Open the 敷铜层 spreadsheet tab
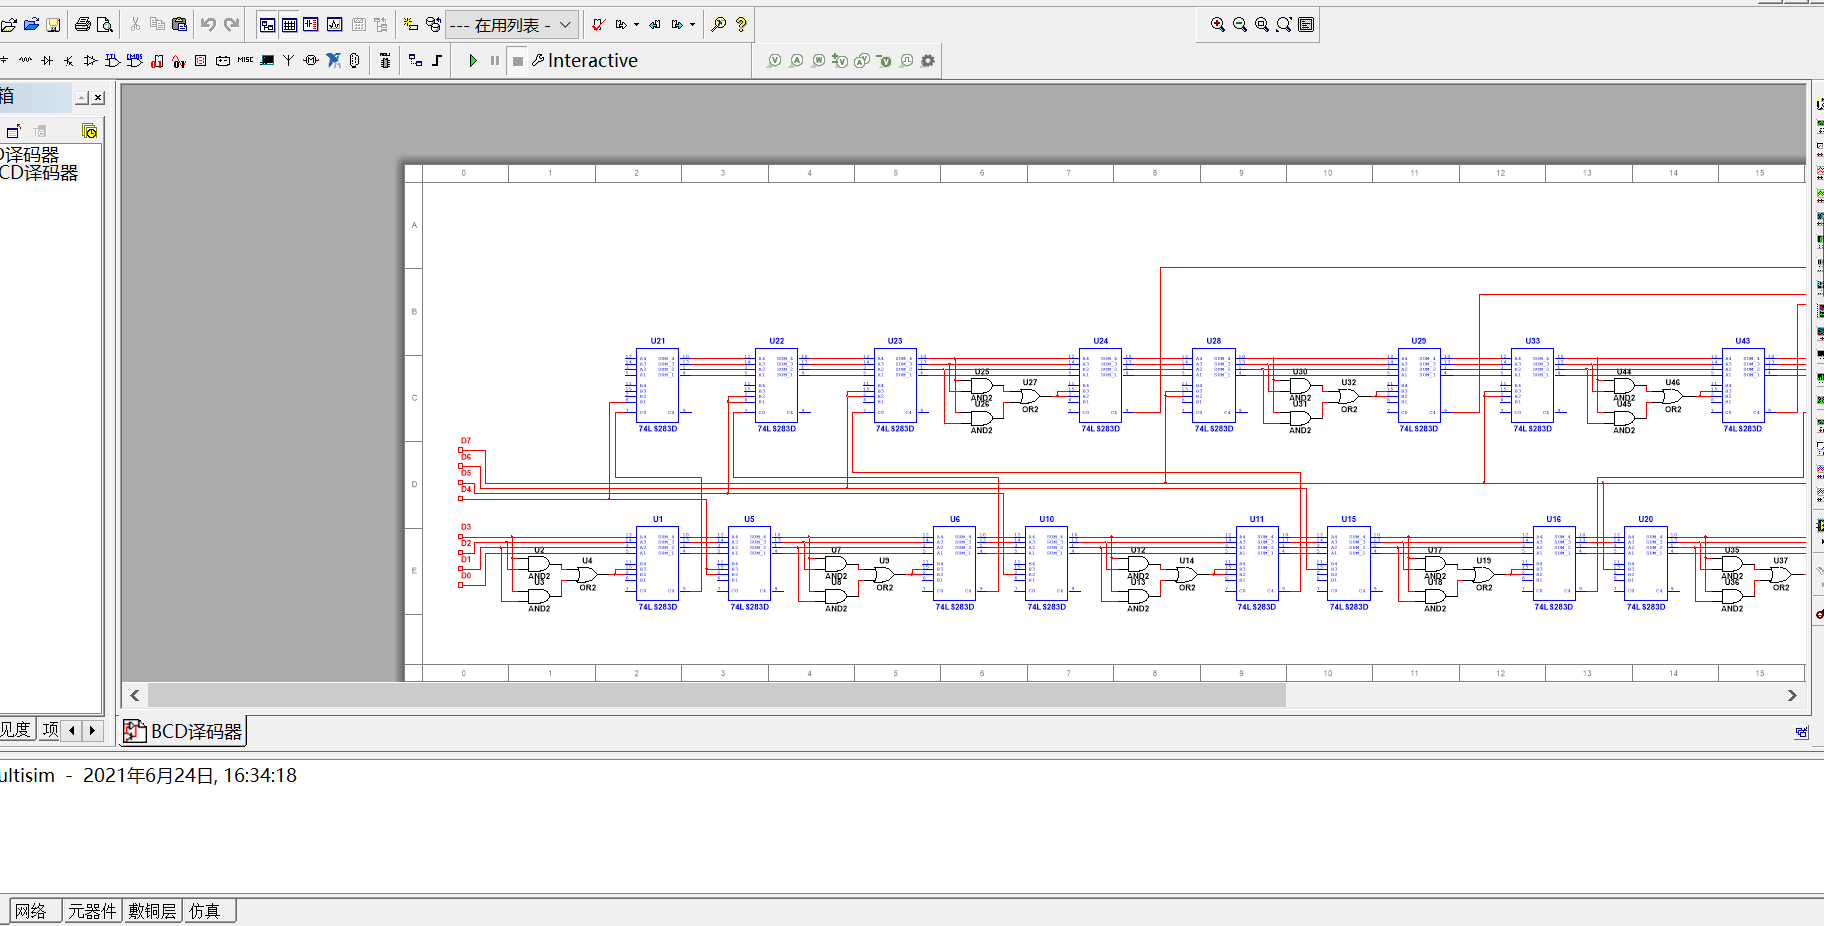 click(153, 911)
